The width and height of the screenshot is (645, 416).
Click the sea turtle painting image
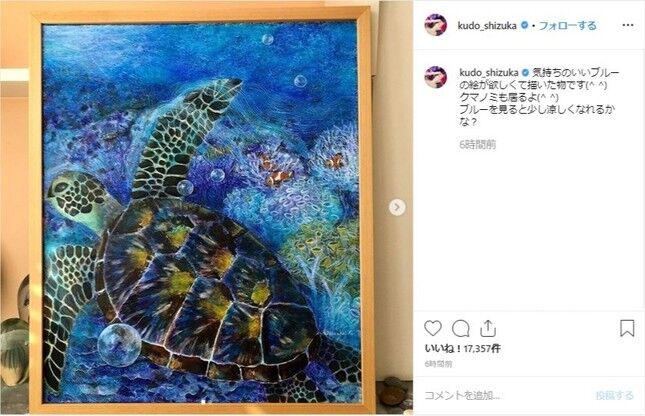pos(200,213)
